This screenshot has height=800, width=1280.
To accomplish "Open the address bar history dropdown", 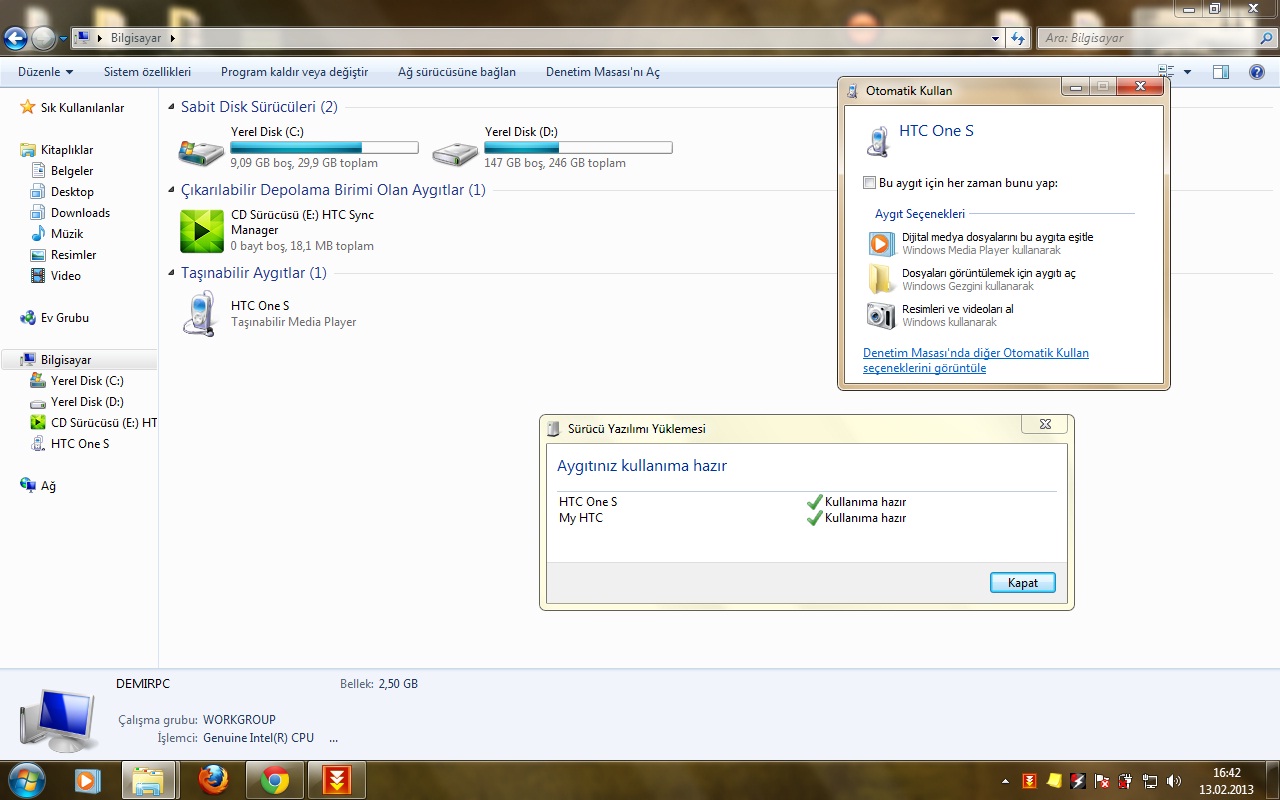I will (x=995, y=38).
